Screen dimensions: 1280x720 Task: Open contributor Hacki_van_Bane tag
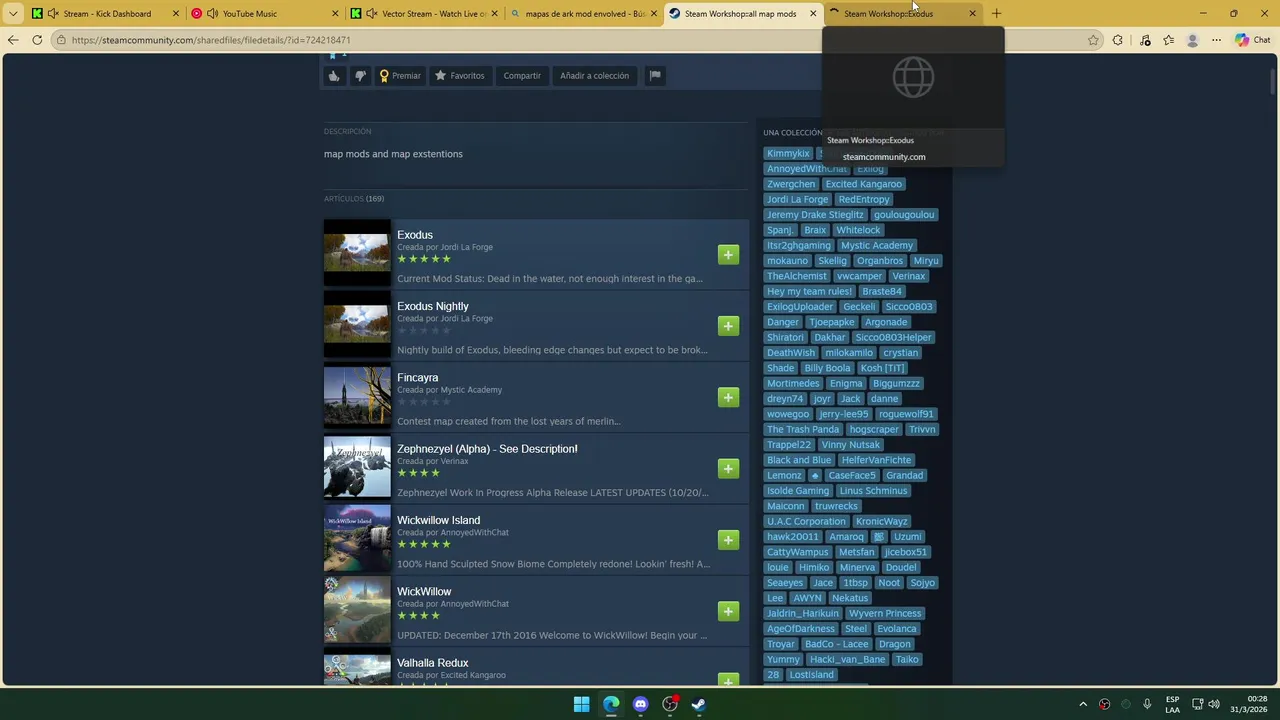(x=848, y=660)
